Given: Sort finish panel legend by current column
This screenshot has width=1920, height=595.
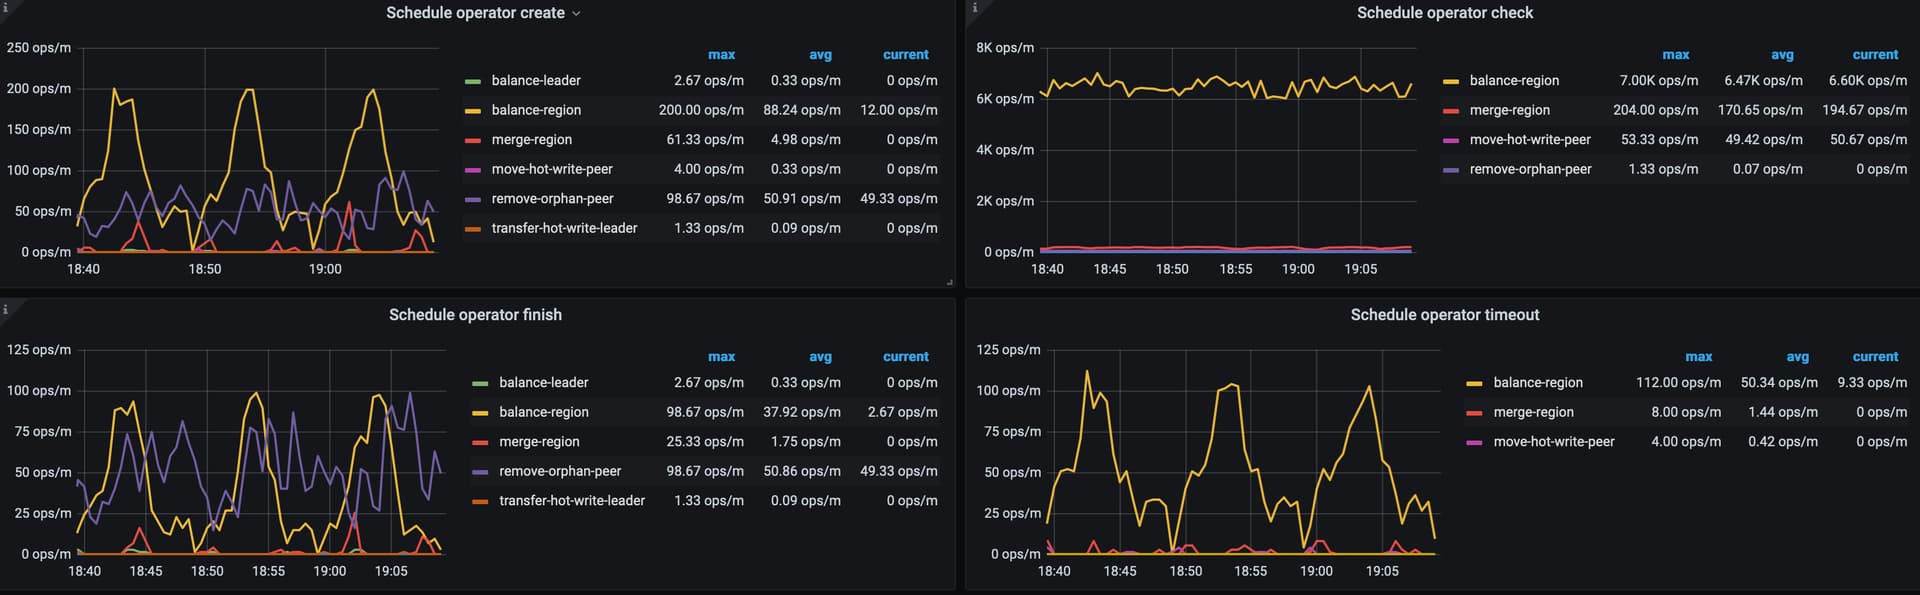Looking at the screenshot, I should (905, 357).
